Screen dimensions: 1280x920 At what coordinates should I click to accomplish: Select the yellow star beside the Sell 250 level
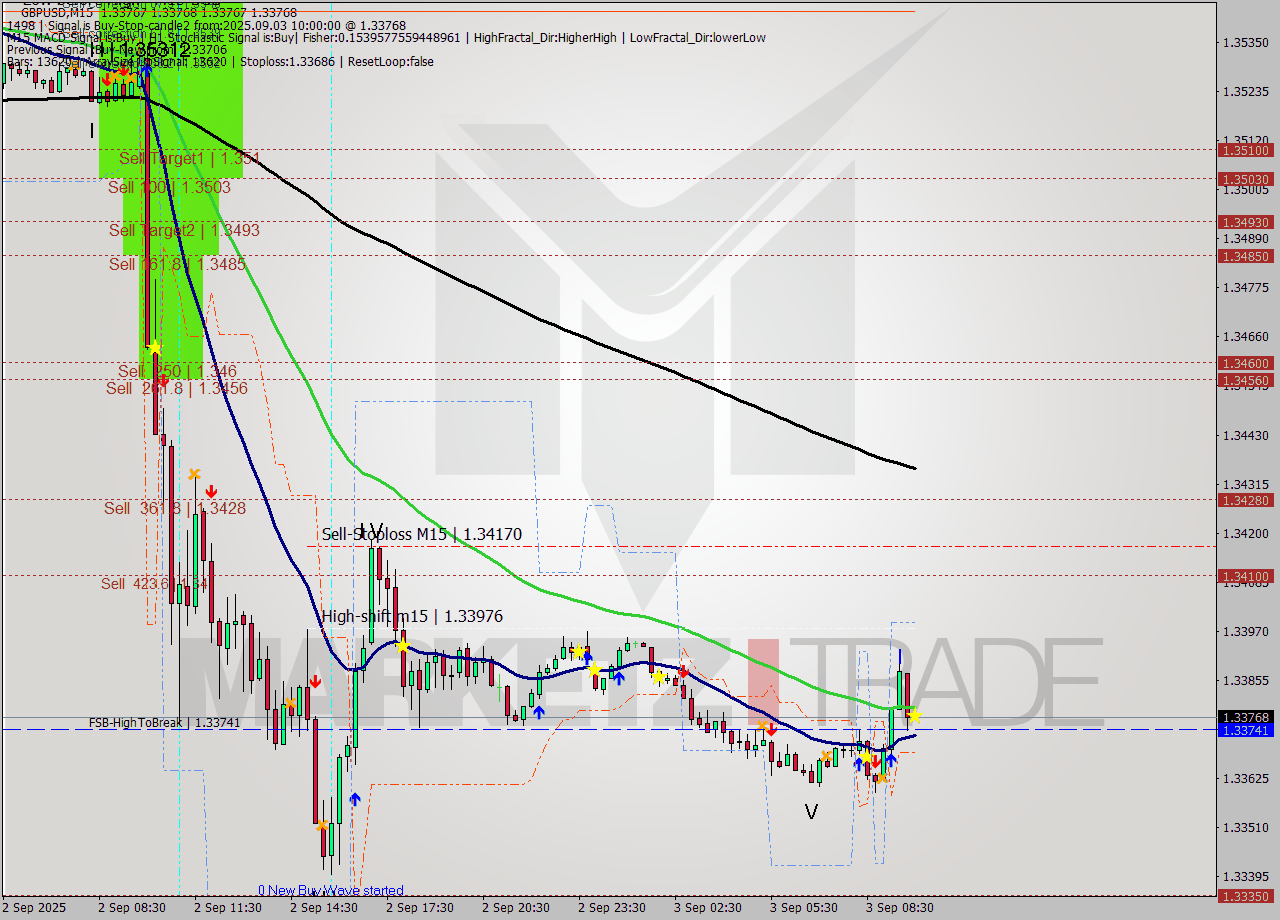pyautogui.click(x=155, y=345)
